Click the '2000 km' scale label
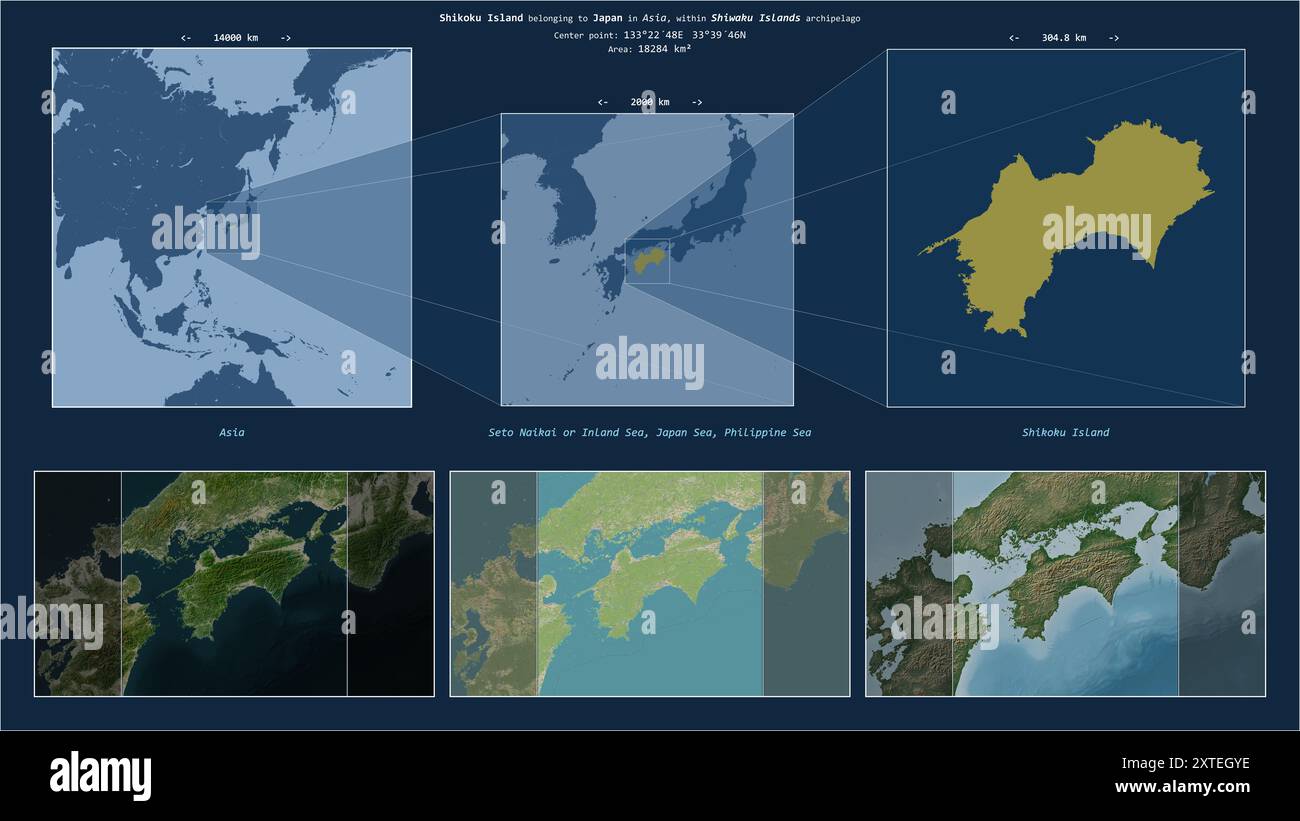 click(x=650, y=102)
